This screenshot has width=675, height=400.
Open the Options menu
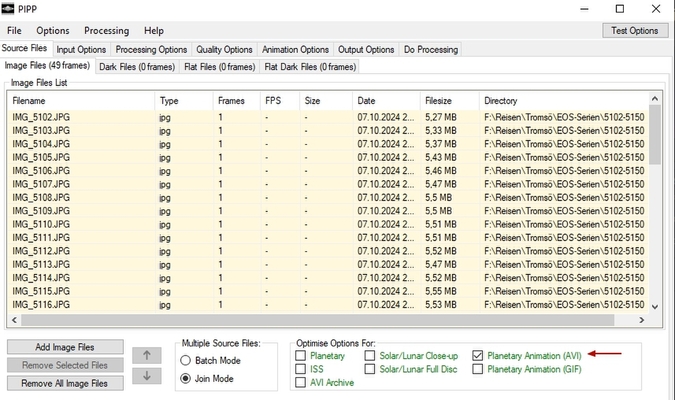(53, 31)
